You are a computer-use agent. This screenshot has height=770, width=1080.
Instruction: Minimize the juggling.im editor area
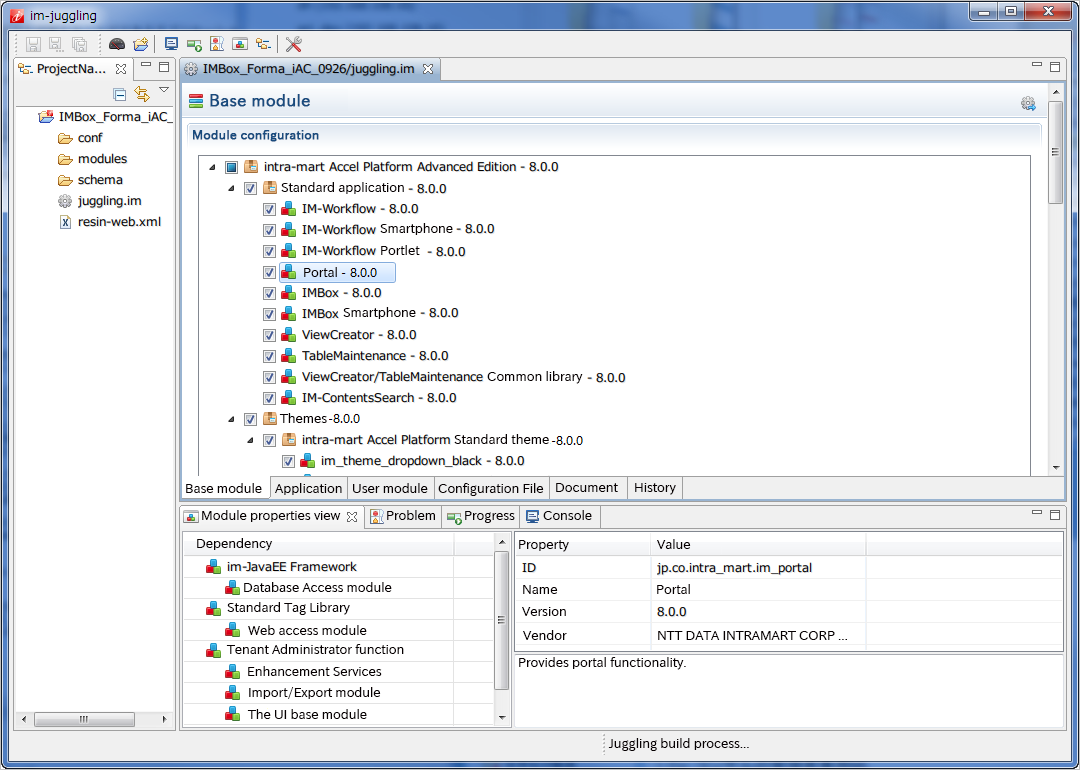pos(1037,65)
